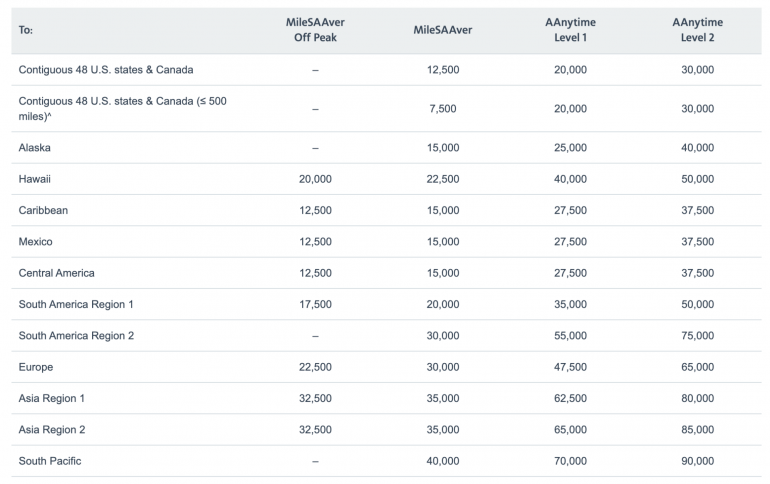
Task: Click the Alaska destination row label
Action: pos(35,147)
